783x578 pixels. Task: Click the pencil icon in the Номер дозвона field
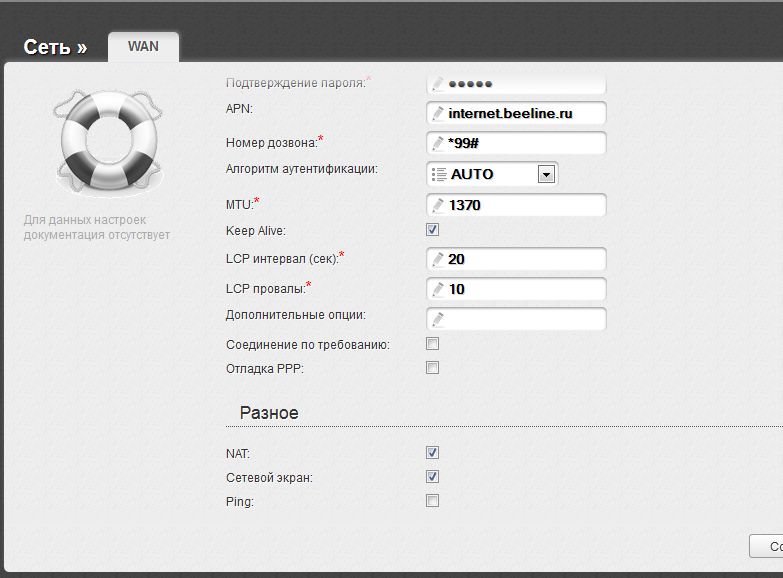pos(438,143)
